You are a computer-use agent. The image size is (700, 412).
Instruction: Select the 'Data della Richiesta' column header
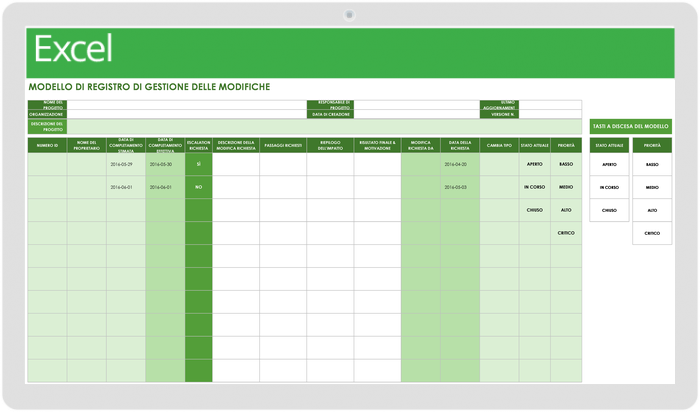click(x=460, y=146)
